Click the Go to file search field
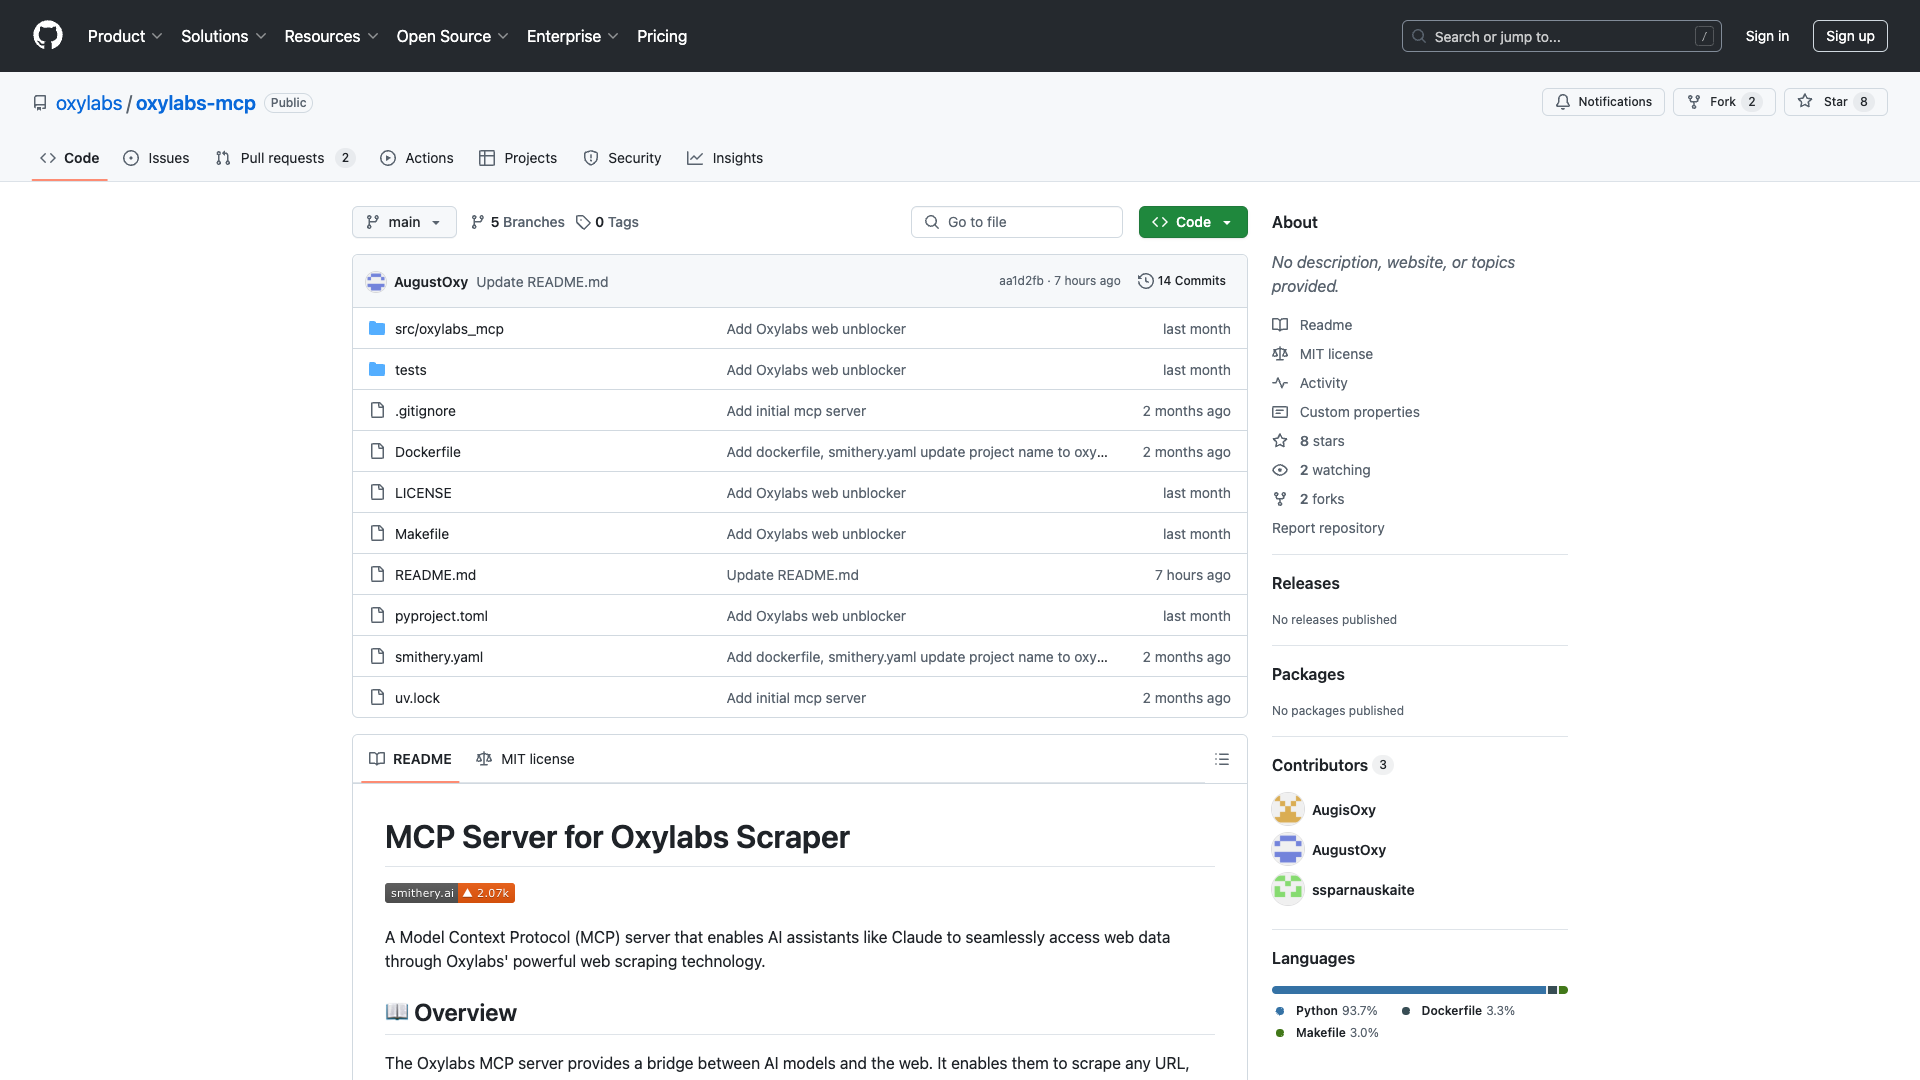The image size is (1920, 1080). (x=1016, y=222)
